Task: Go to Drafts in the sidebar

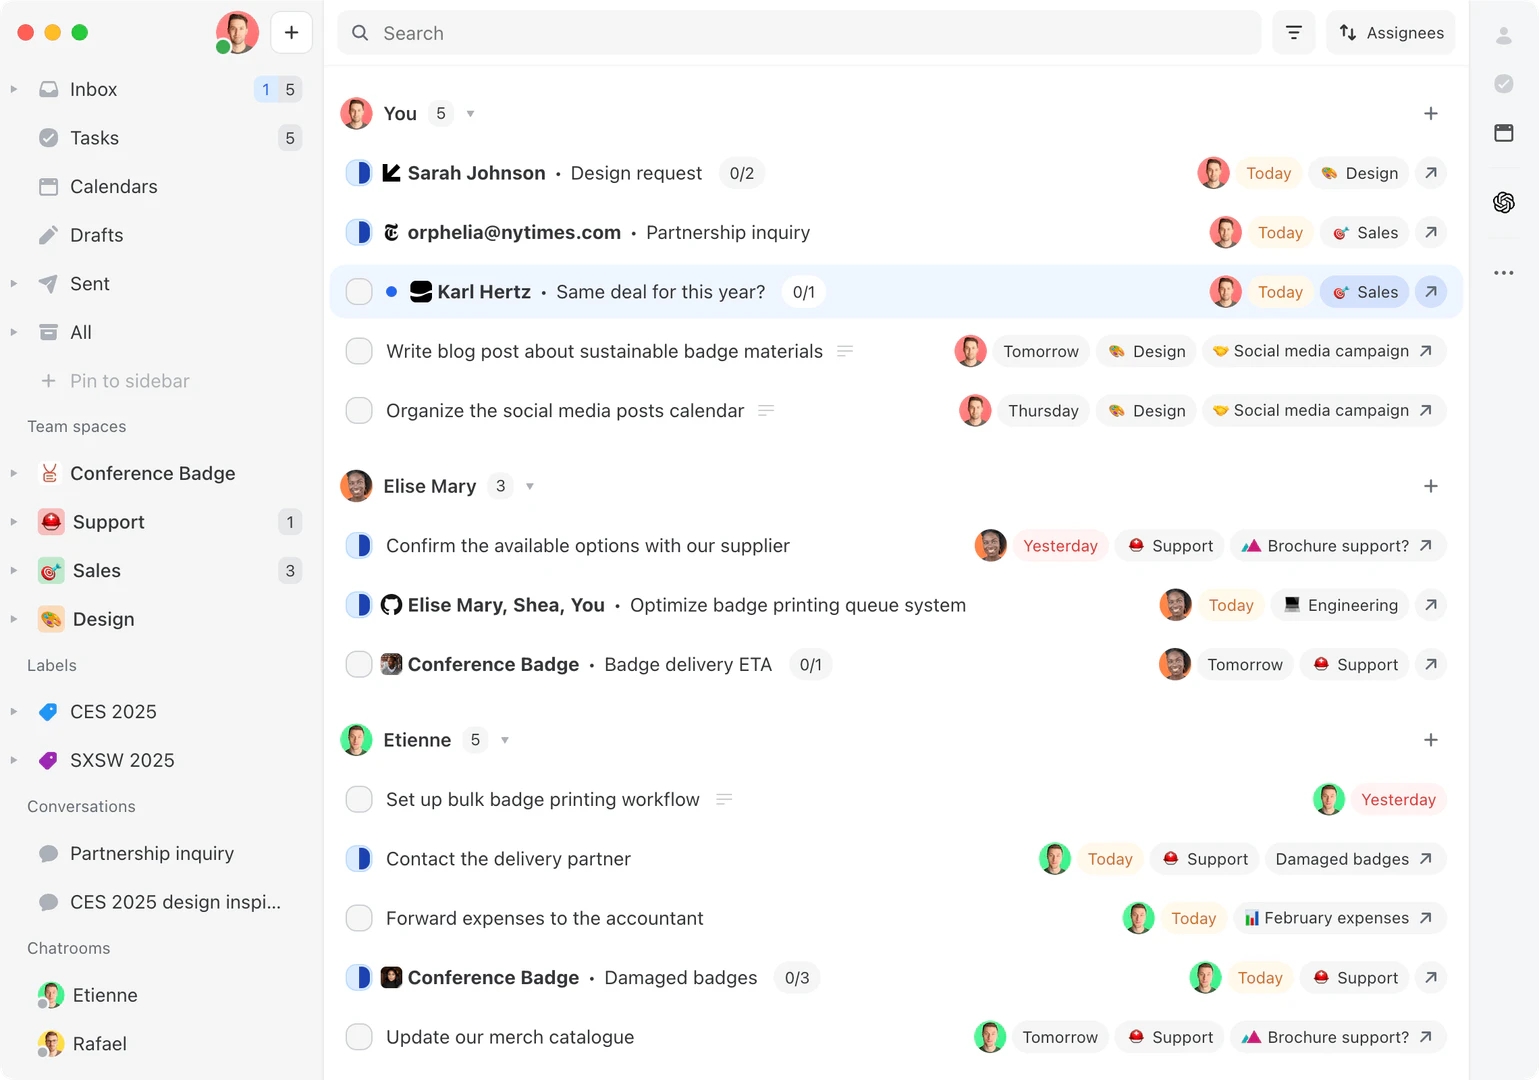Action: 96,235
